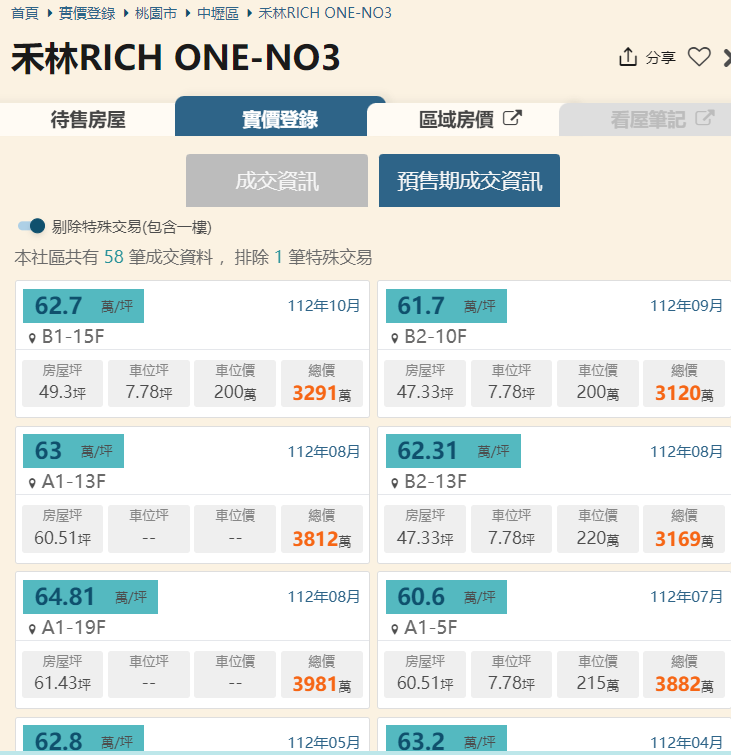Screen dimensions: 731x755
Task: Click external link icon beside 區域房價
Action: 512,118
